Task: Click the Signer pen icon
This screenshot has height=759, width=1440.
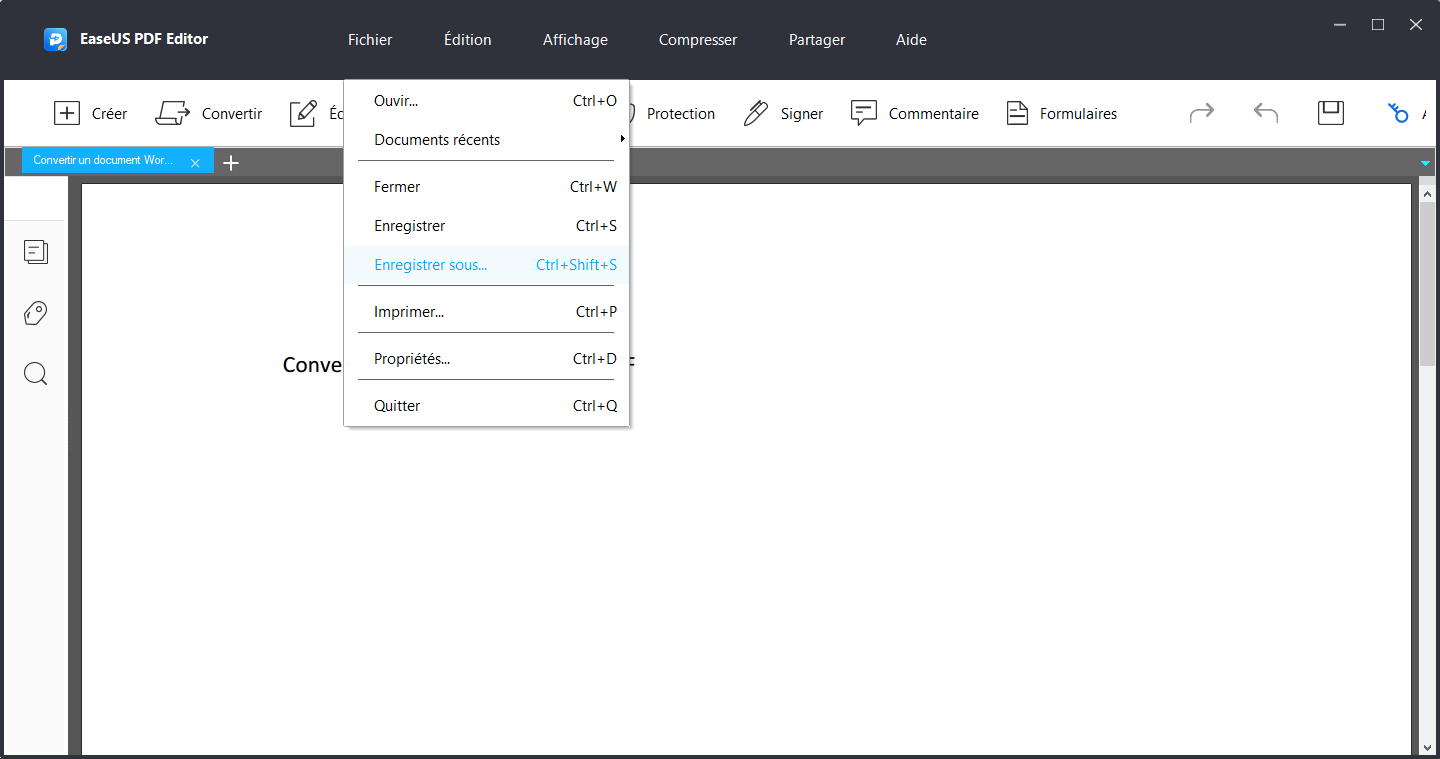Action: coord(755,113)
